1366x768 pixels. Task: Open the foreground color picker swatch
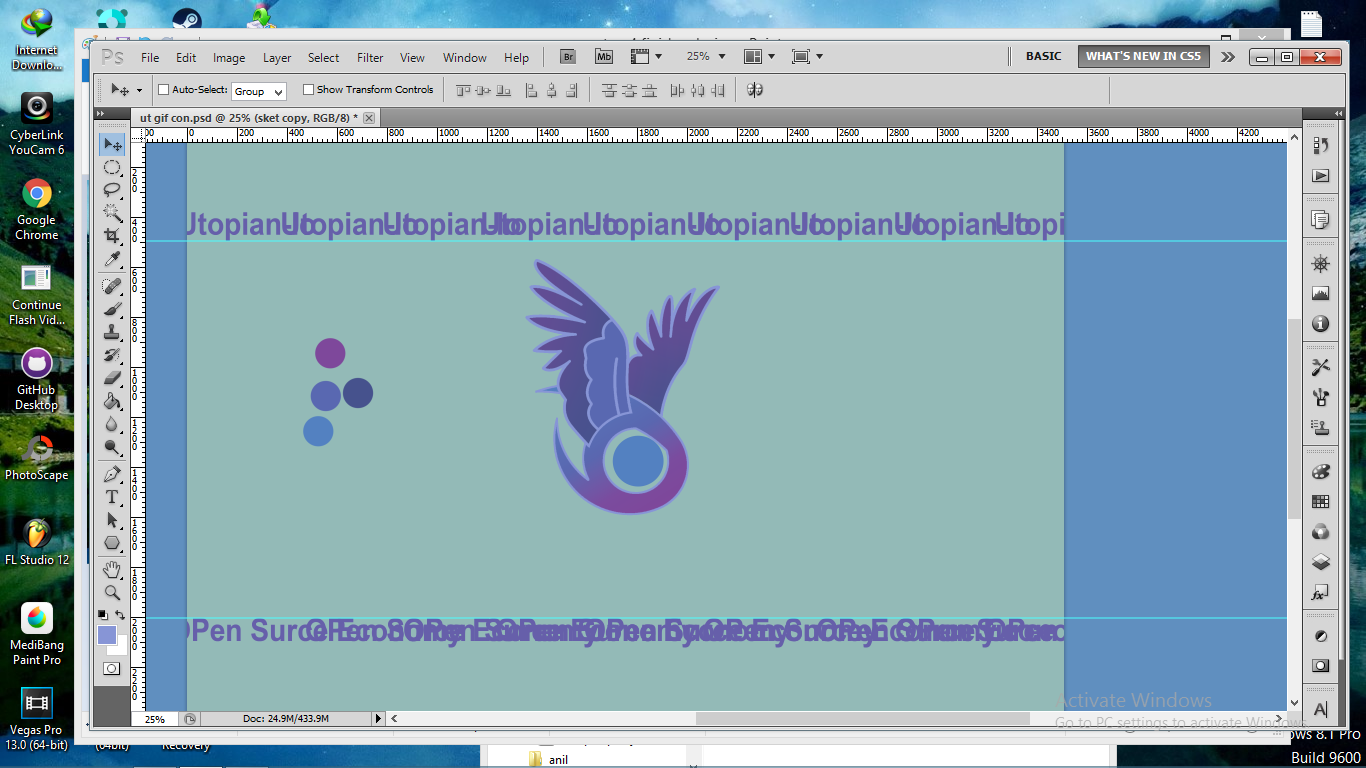tap(106, 635)
